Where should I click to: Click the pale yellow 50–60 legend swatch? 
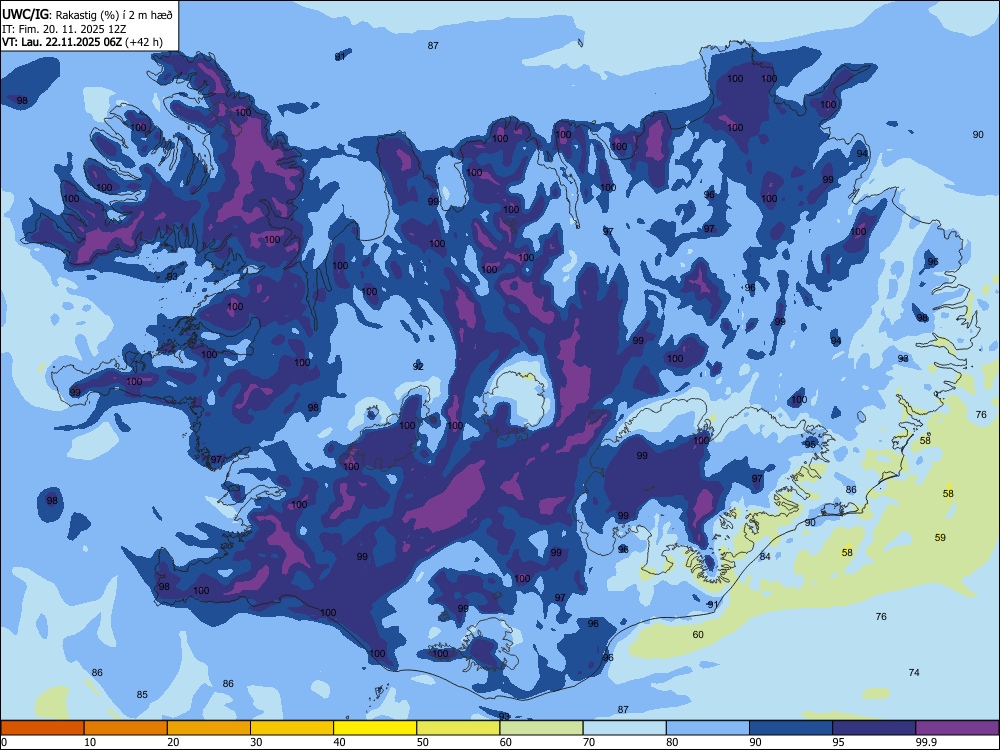(x=458, y=728)
